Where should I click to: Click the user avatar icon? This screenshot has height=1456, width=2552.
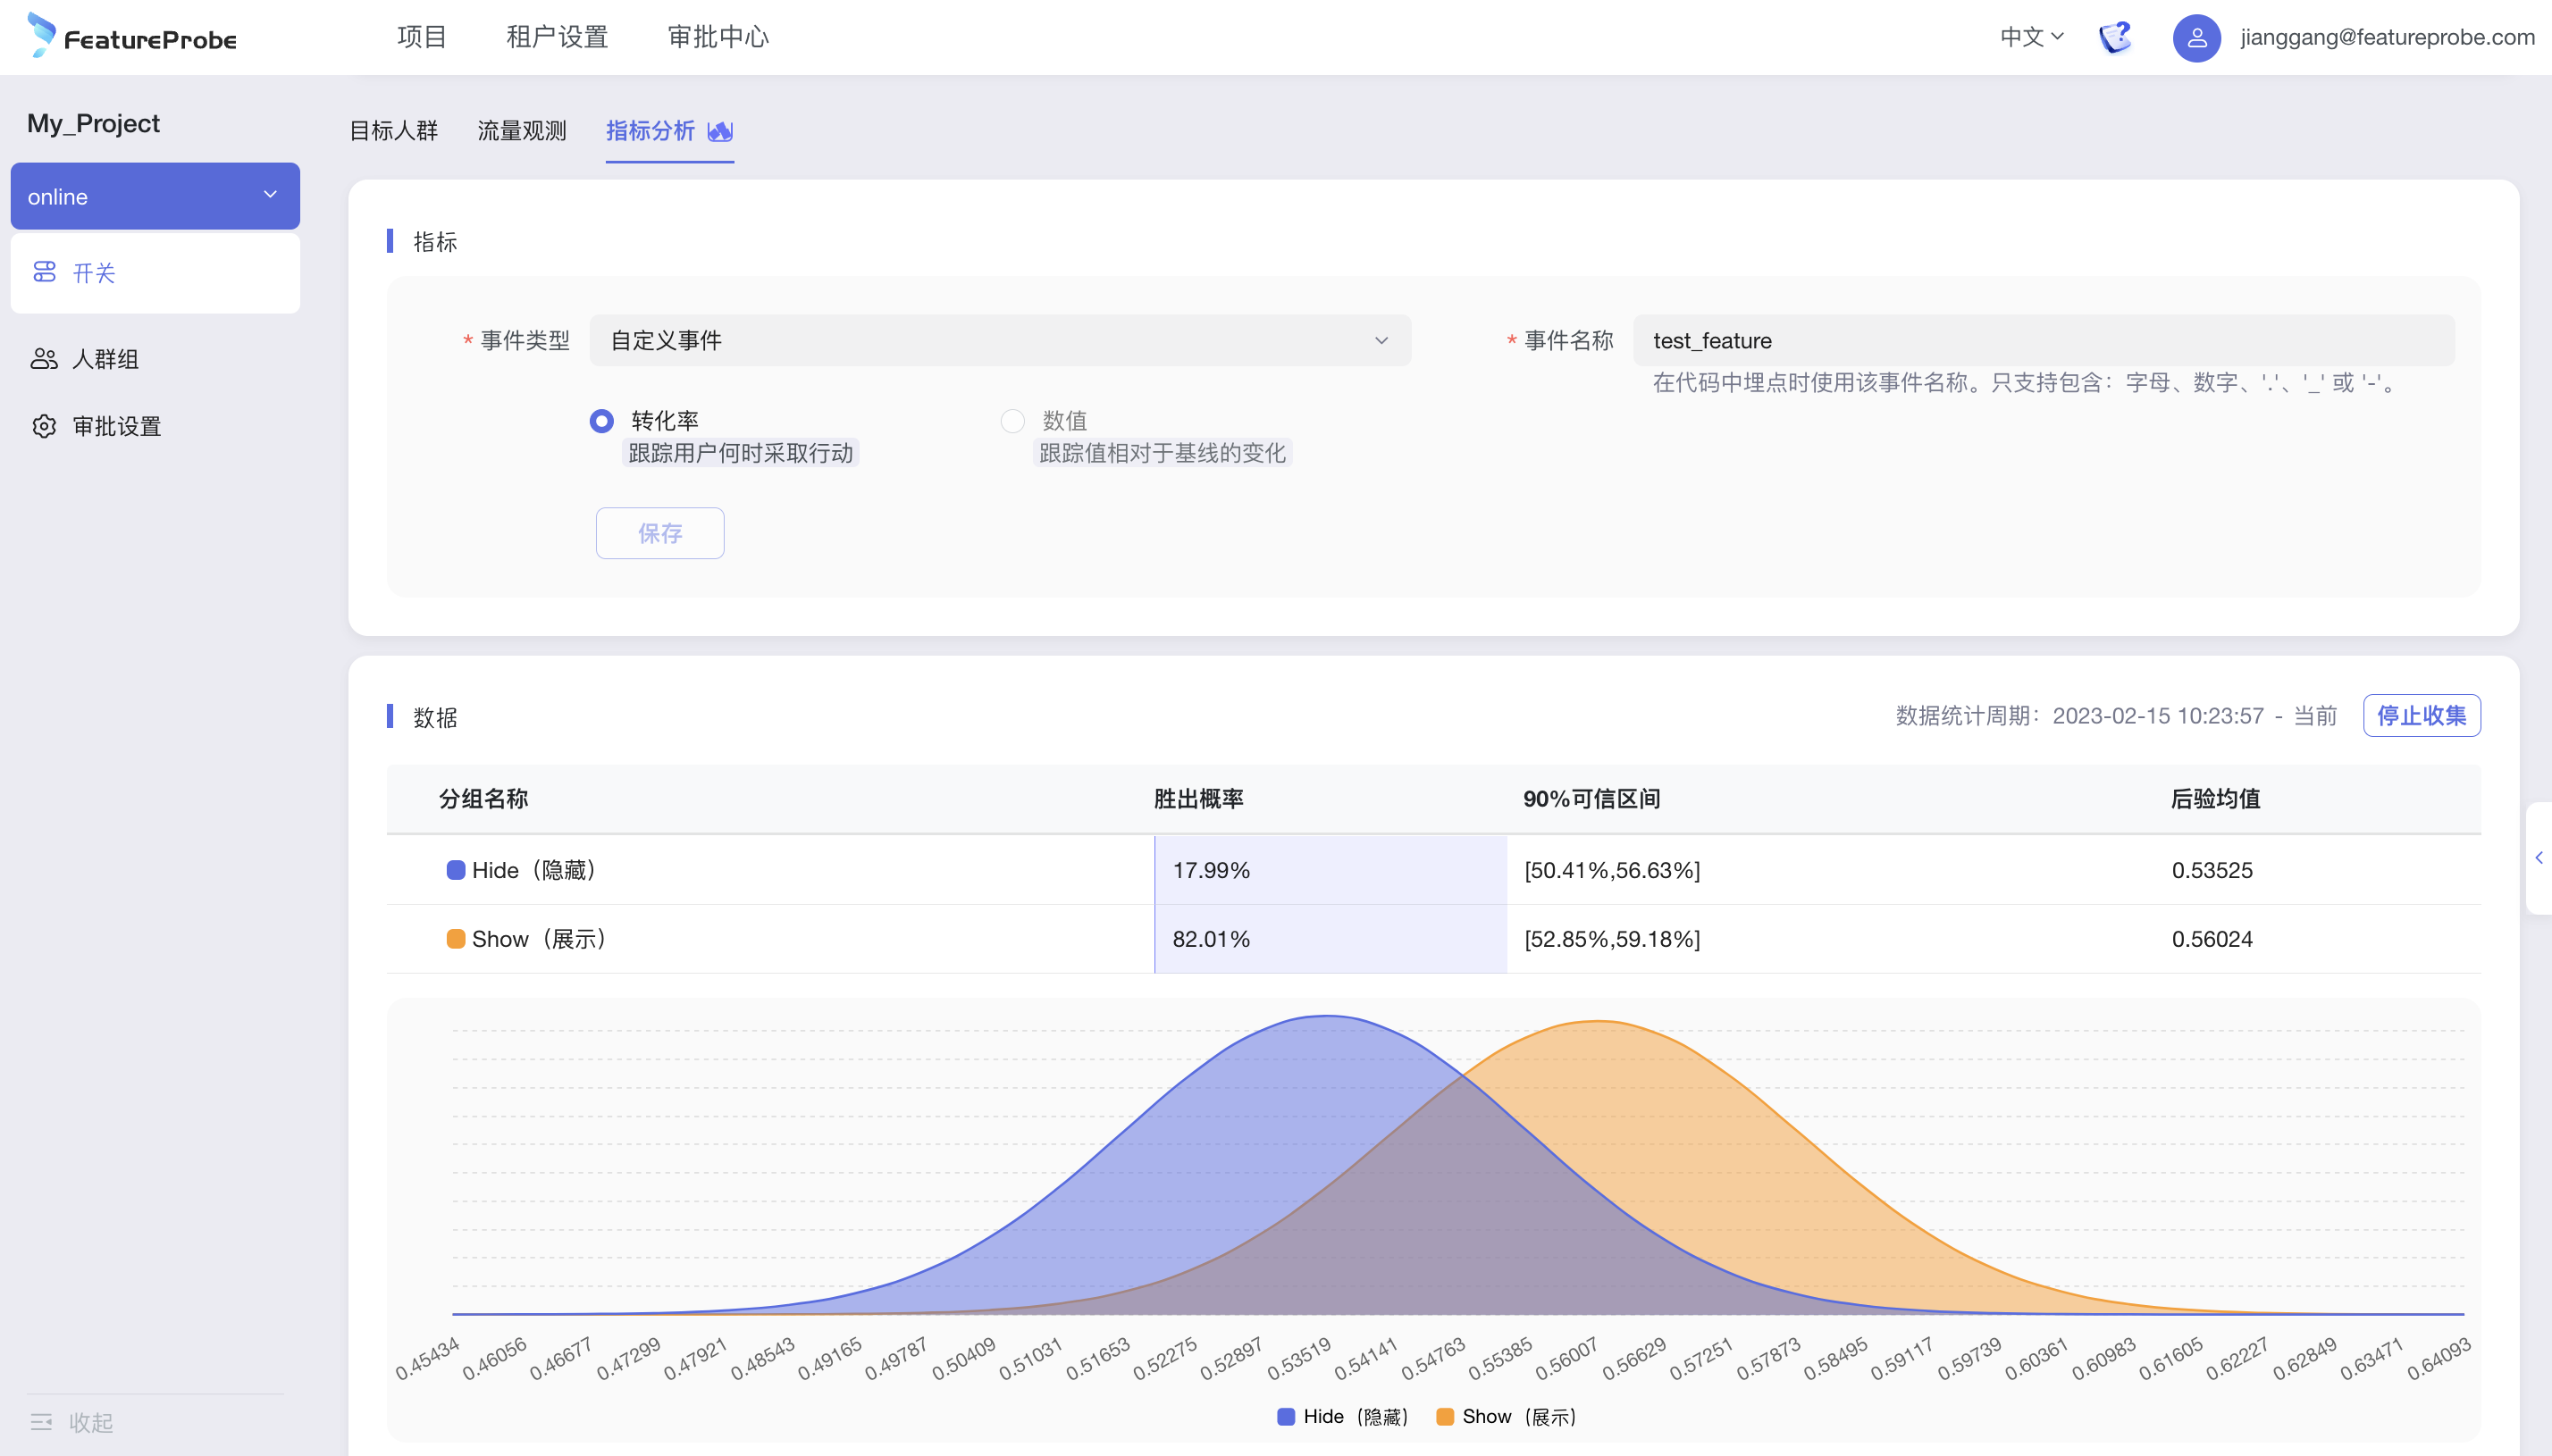point(2196,38)
